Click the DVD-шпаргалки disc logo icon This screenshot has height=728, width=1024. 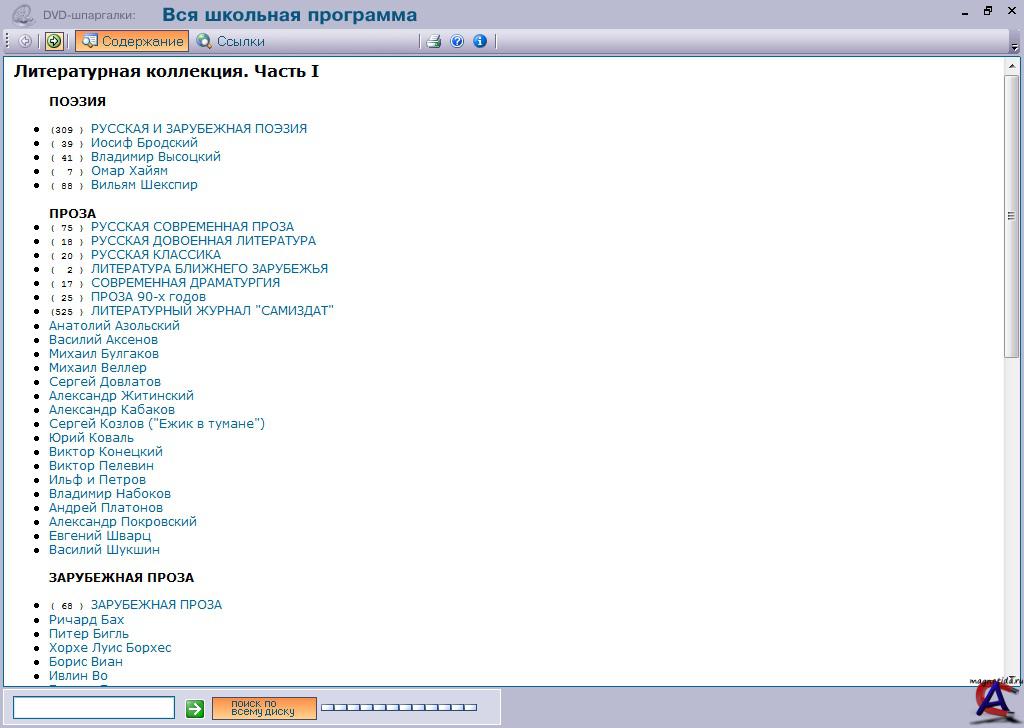(x=23, y=15)
